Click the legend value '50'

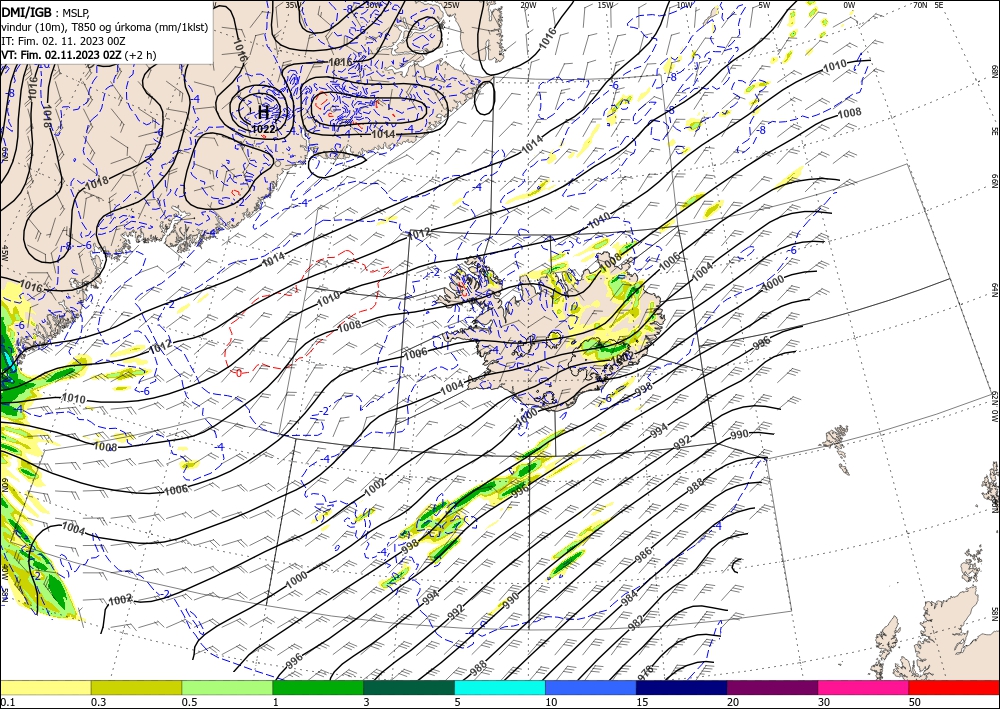[914, 702]
